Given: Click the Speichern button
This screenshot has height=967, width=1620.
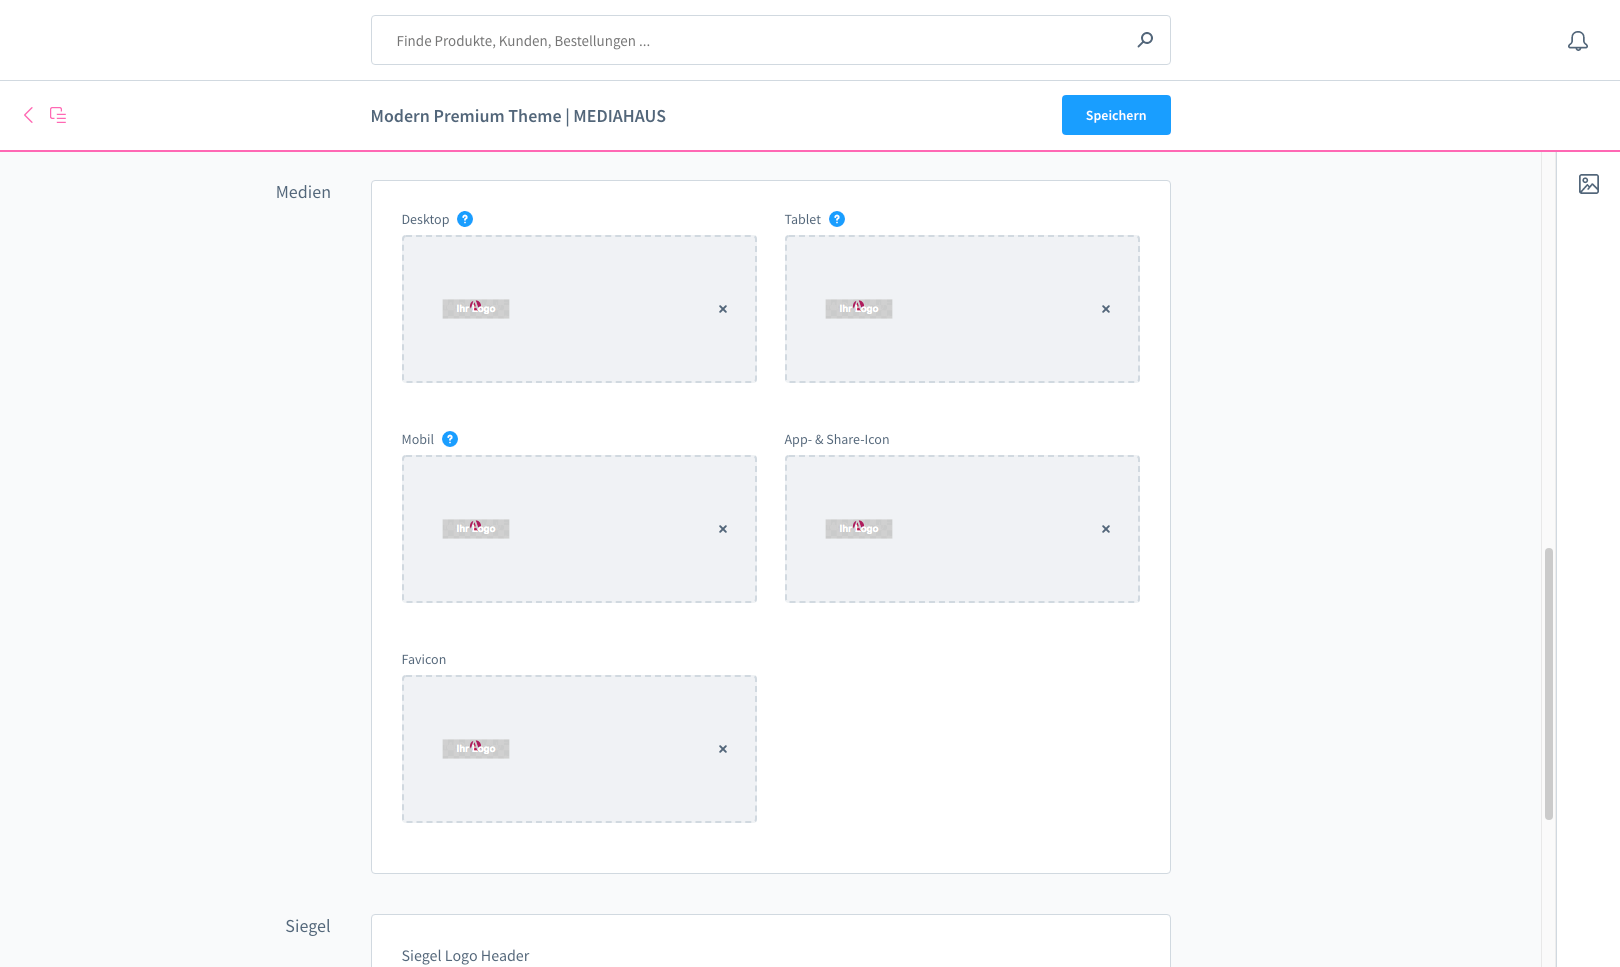Looking at the screenshot, I should tap(1116, 115).
